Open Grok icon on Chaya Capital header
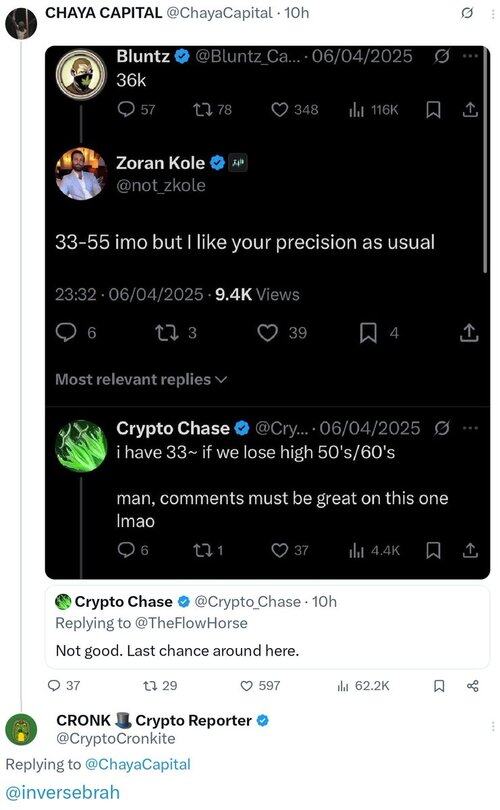Image resolution: width=500 pixels, height=810 pixels. 466,13
